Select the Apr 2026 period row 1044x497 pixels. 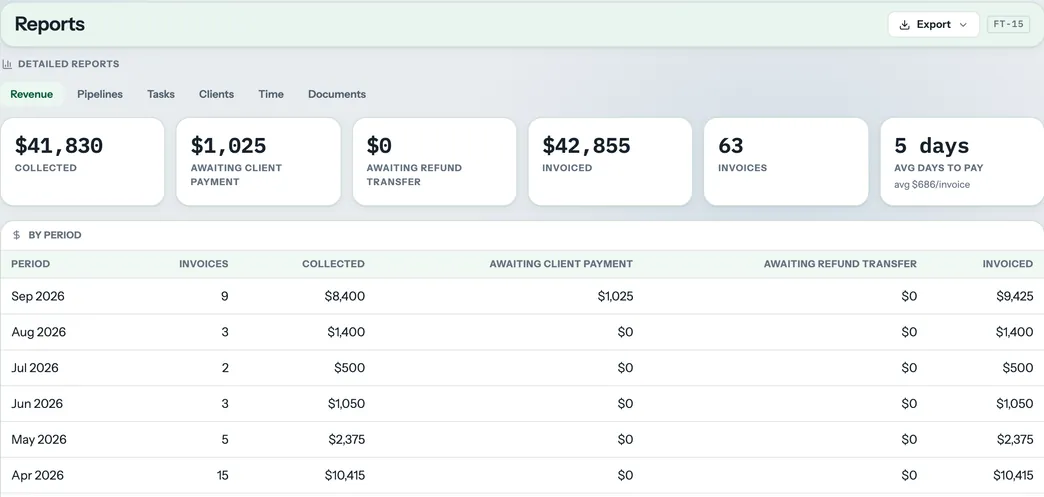click(x=522, y=476)
